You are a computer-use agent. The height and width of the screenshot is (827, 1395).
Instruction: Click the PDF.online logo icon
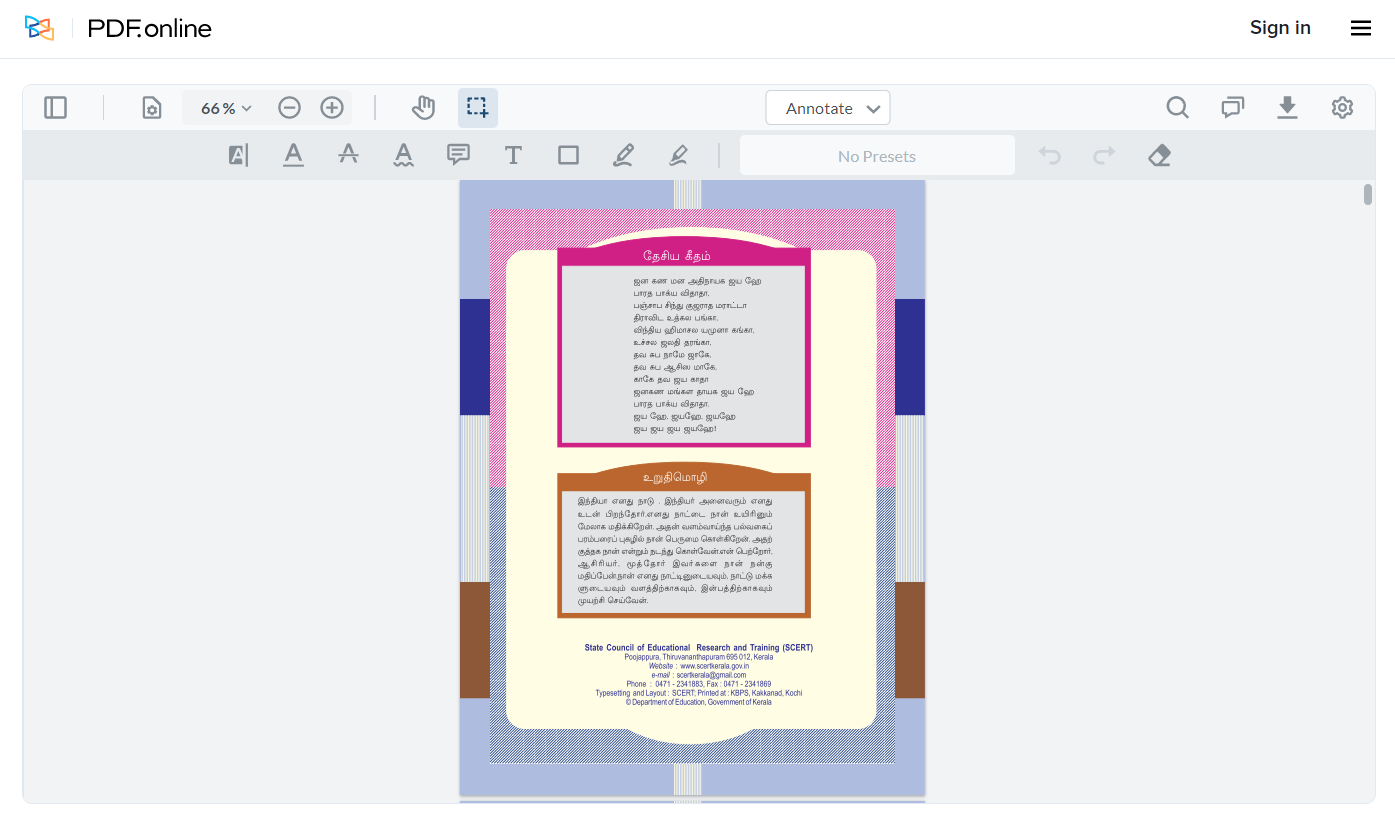click(39, 28)
